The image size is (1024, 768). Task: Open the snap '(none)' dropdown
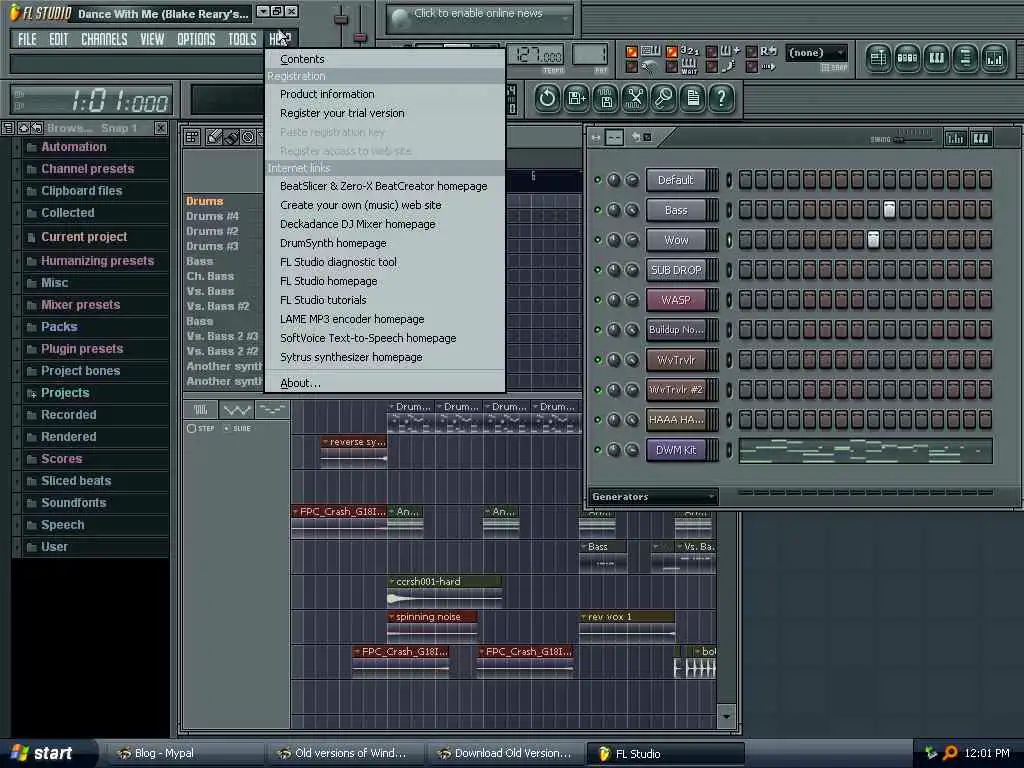coord(817,52)
